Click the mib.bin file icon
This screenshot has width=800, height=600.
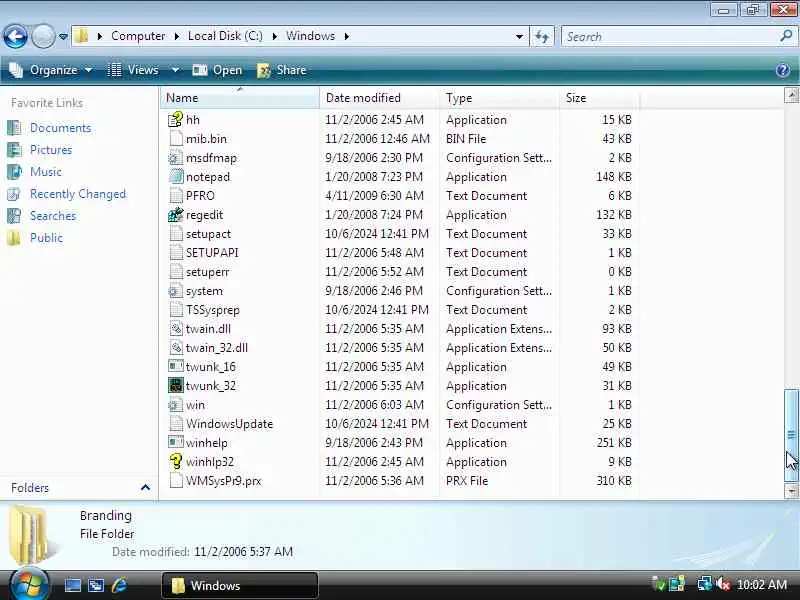tap(176, 139)
